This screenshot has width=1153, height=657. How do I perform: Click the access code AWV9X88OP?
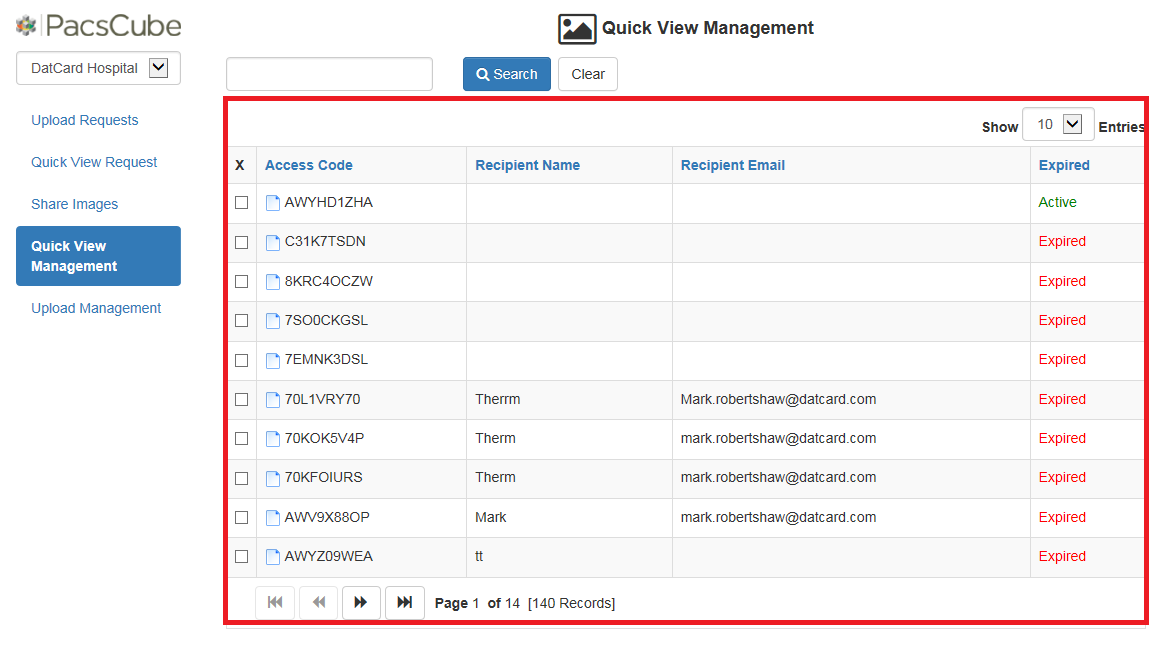[326, 517]
